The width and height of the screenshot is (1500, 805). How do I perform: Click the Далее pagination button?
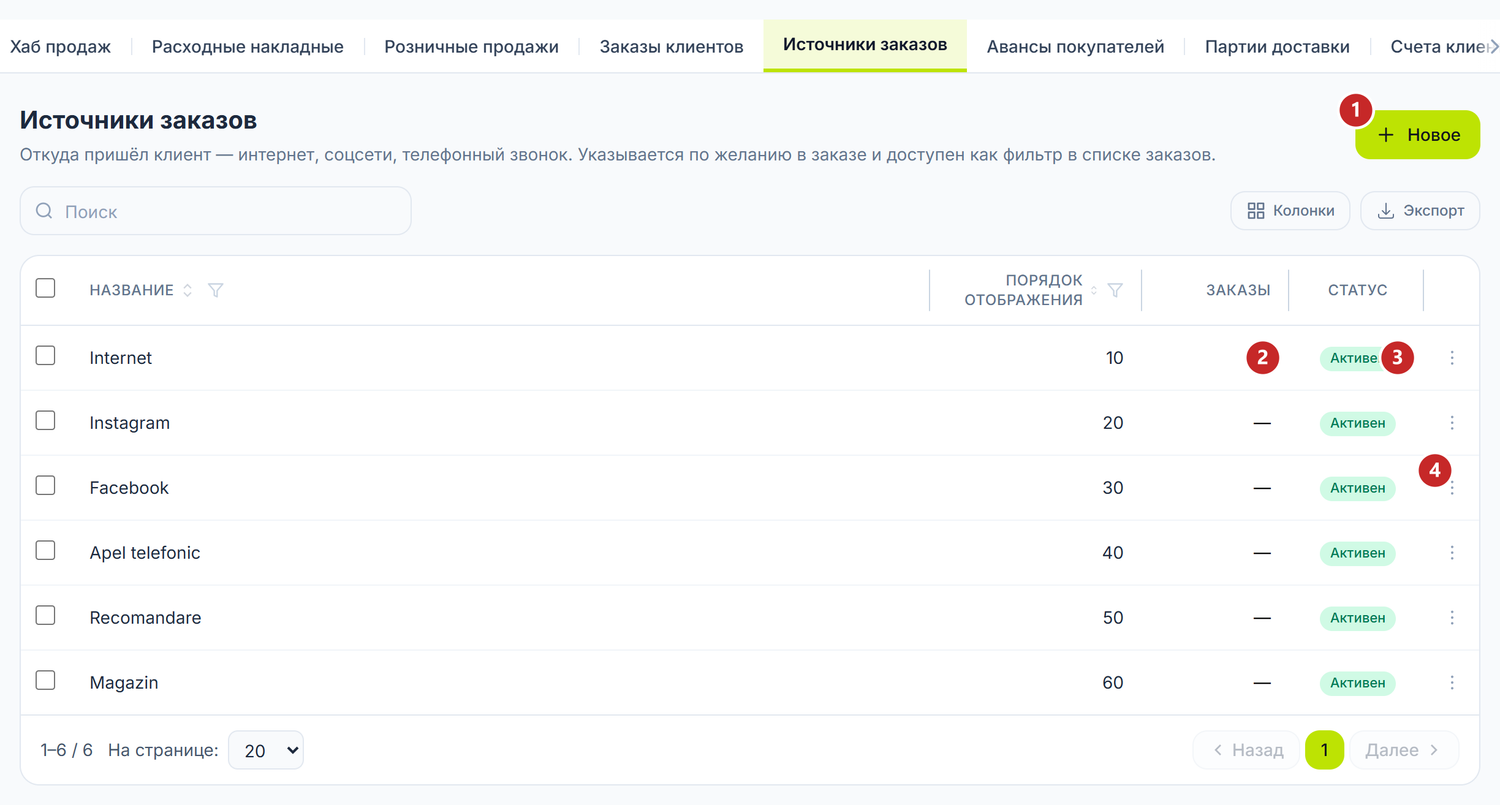click(1404, 750)
